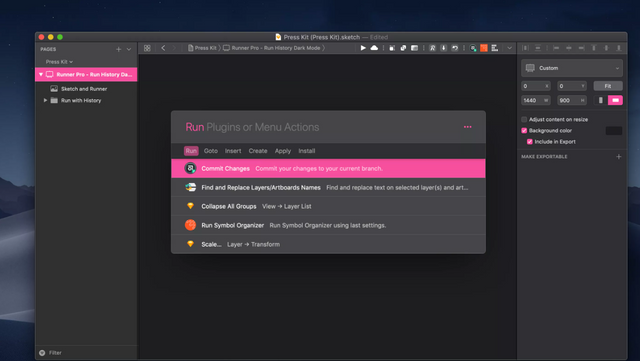Viewport: 640px width, 361px height.
Task: Click the align bottom icon in inspector
Action: (x=619, y=48)
